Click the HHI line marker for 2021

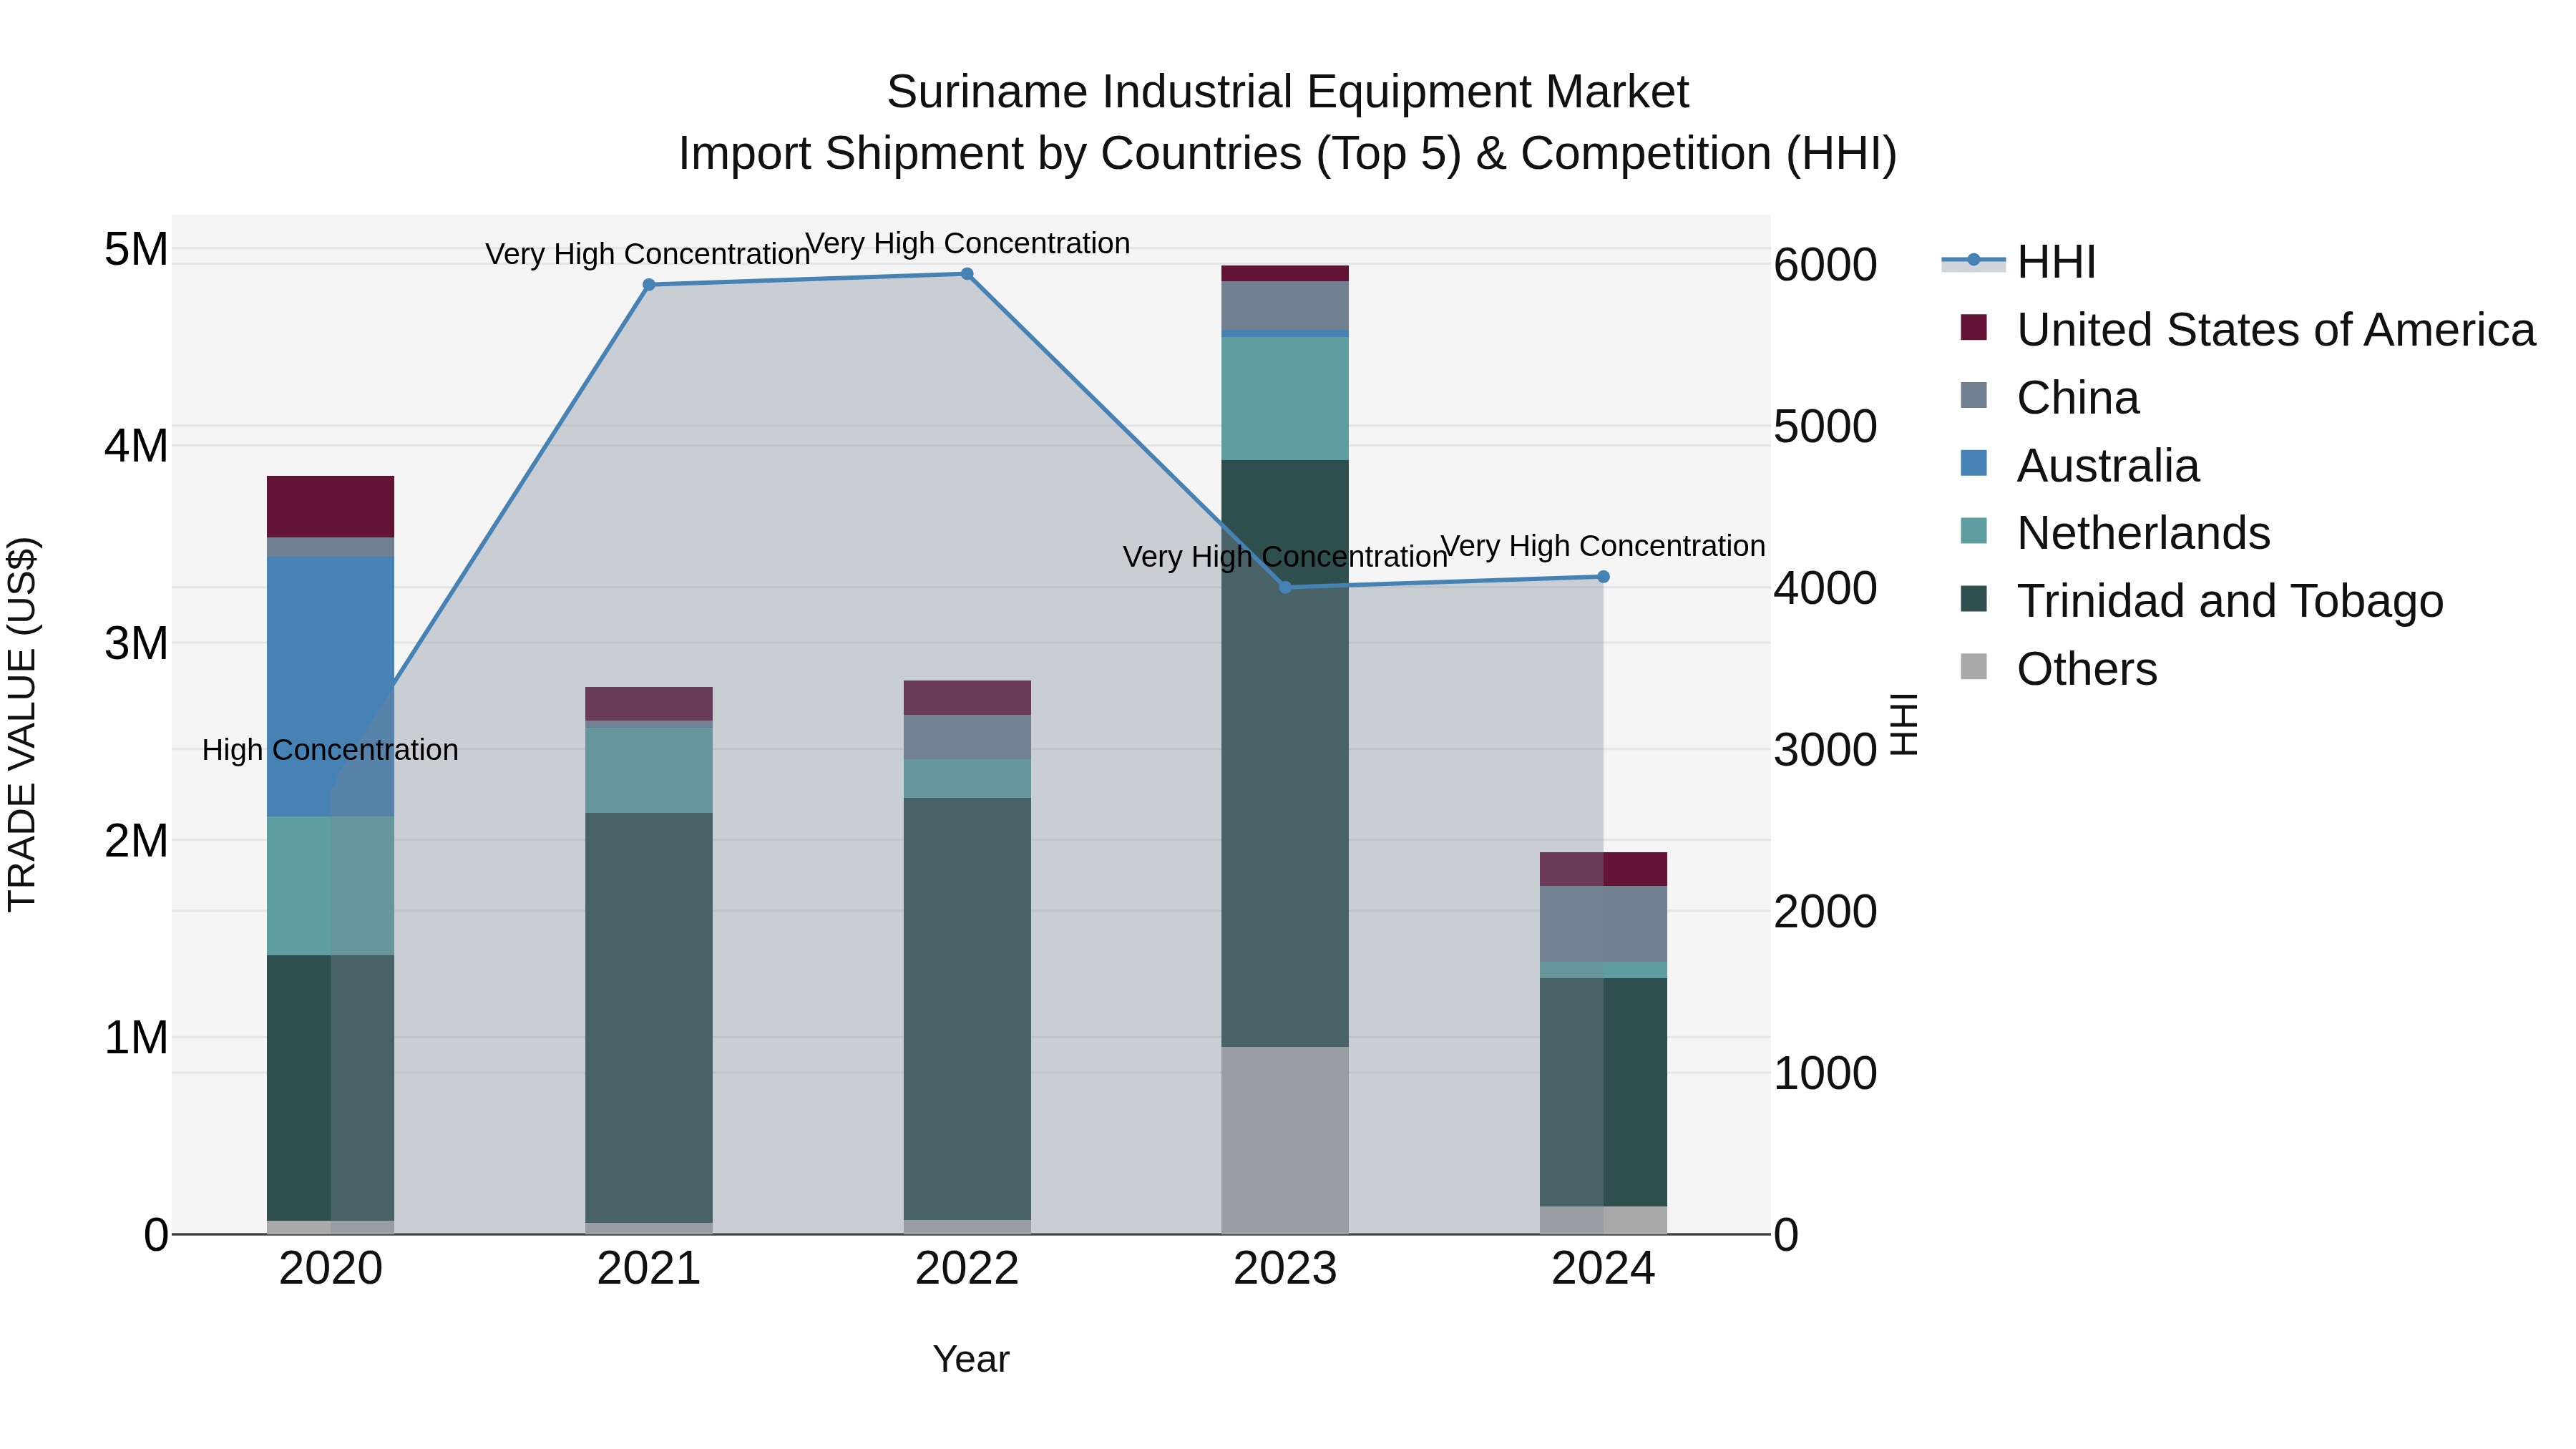[649, 285]
